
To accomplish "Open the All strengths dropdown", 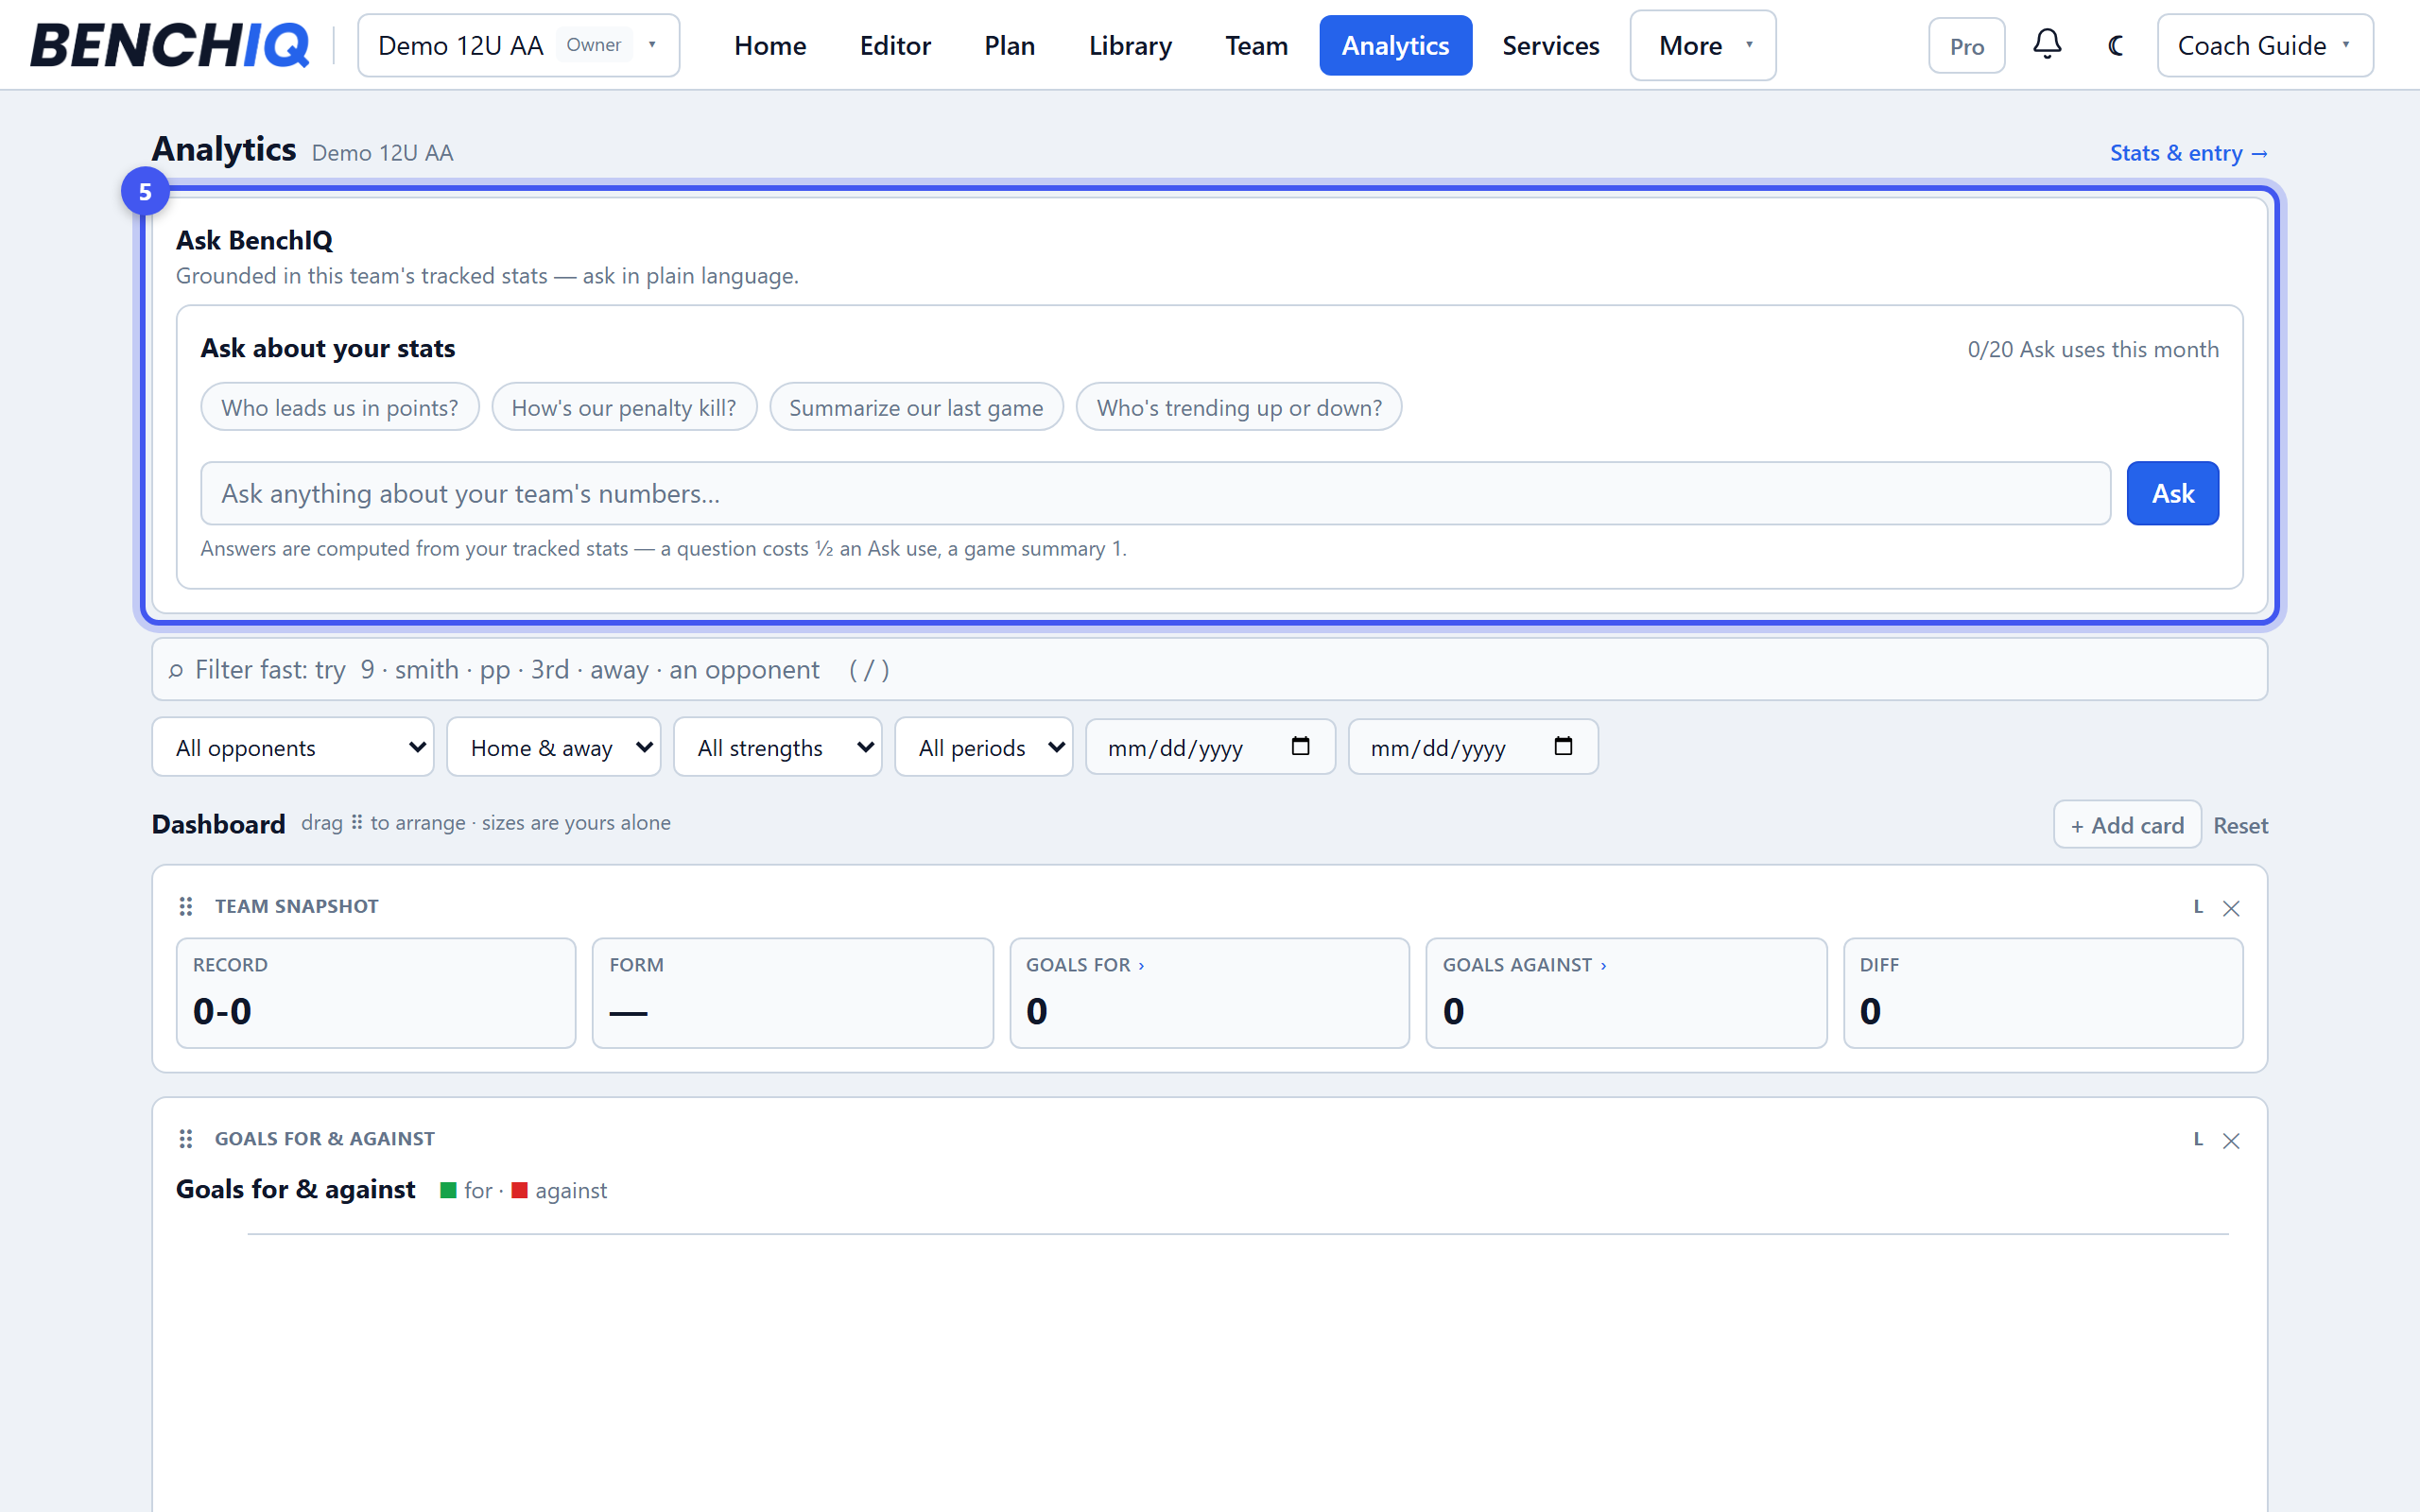I will (777, 747).
